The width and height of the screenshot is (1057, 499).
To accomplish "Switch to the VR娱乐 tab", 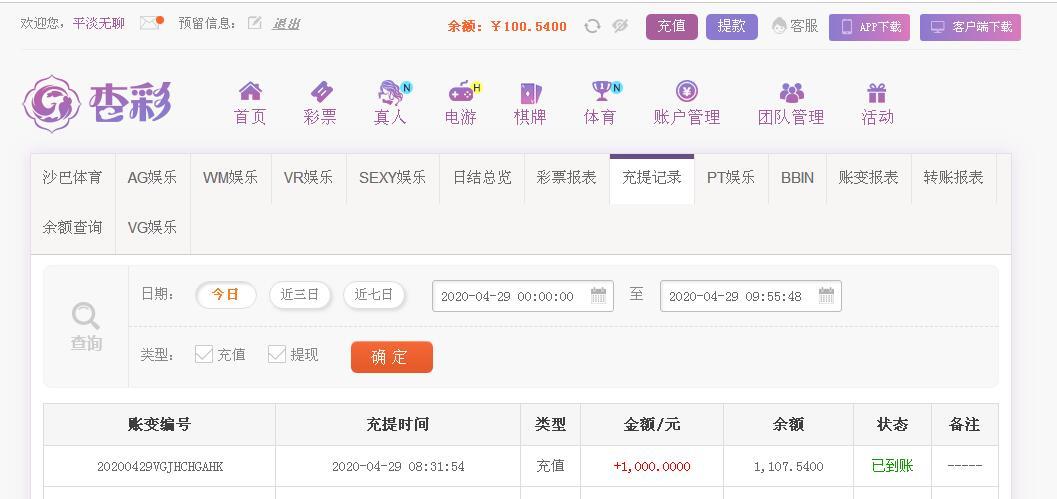I will pos(308,179).
